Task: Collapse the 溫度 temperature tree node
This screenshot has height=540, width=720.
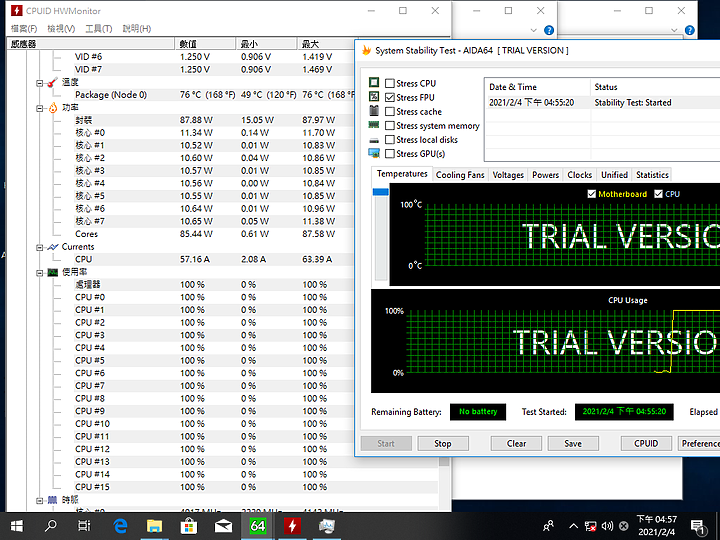Action: [39, 83]
